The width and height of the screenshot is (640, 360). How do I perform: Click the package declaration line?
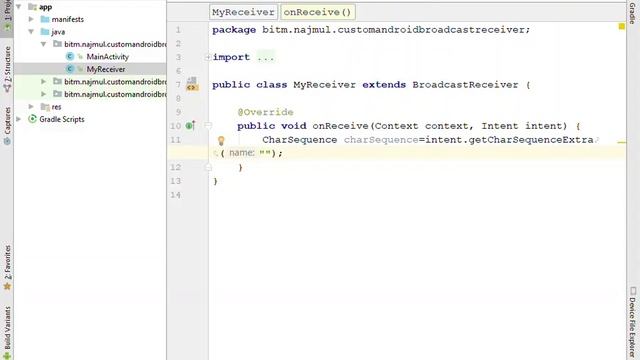click(371, 30)
